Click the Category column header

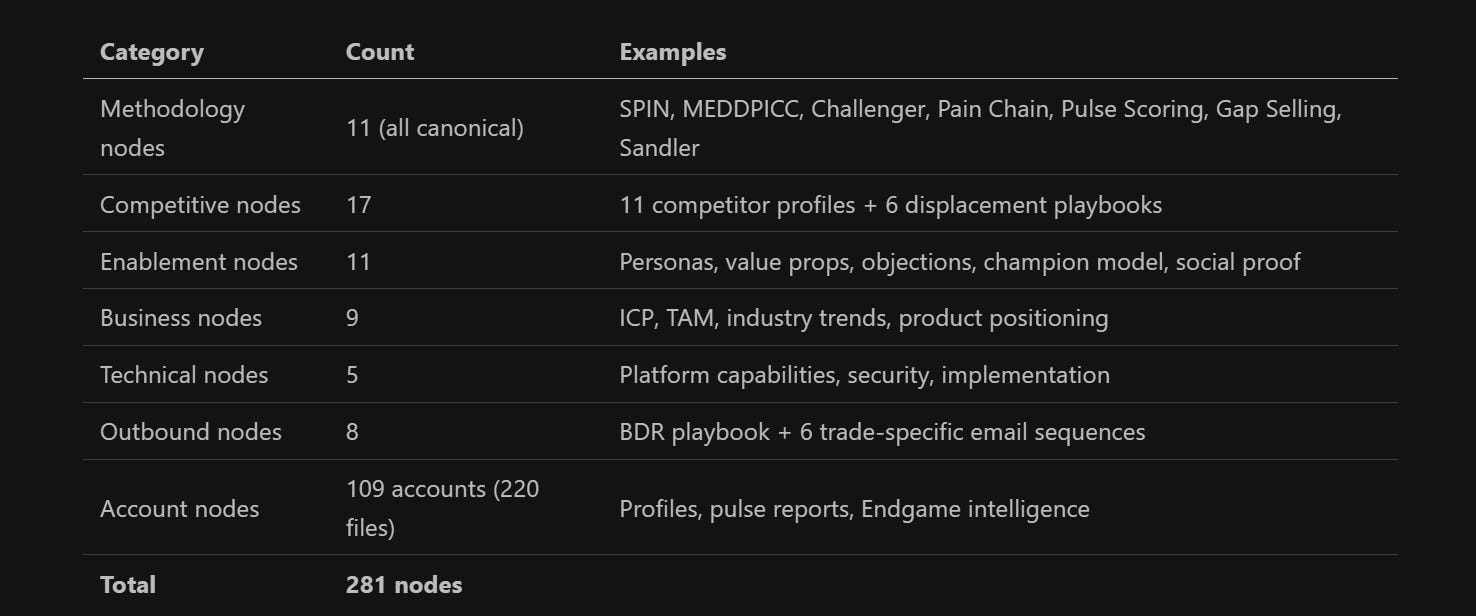point(152,52)
